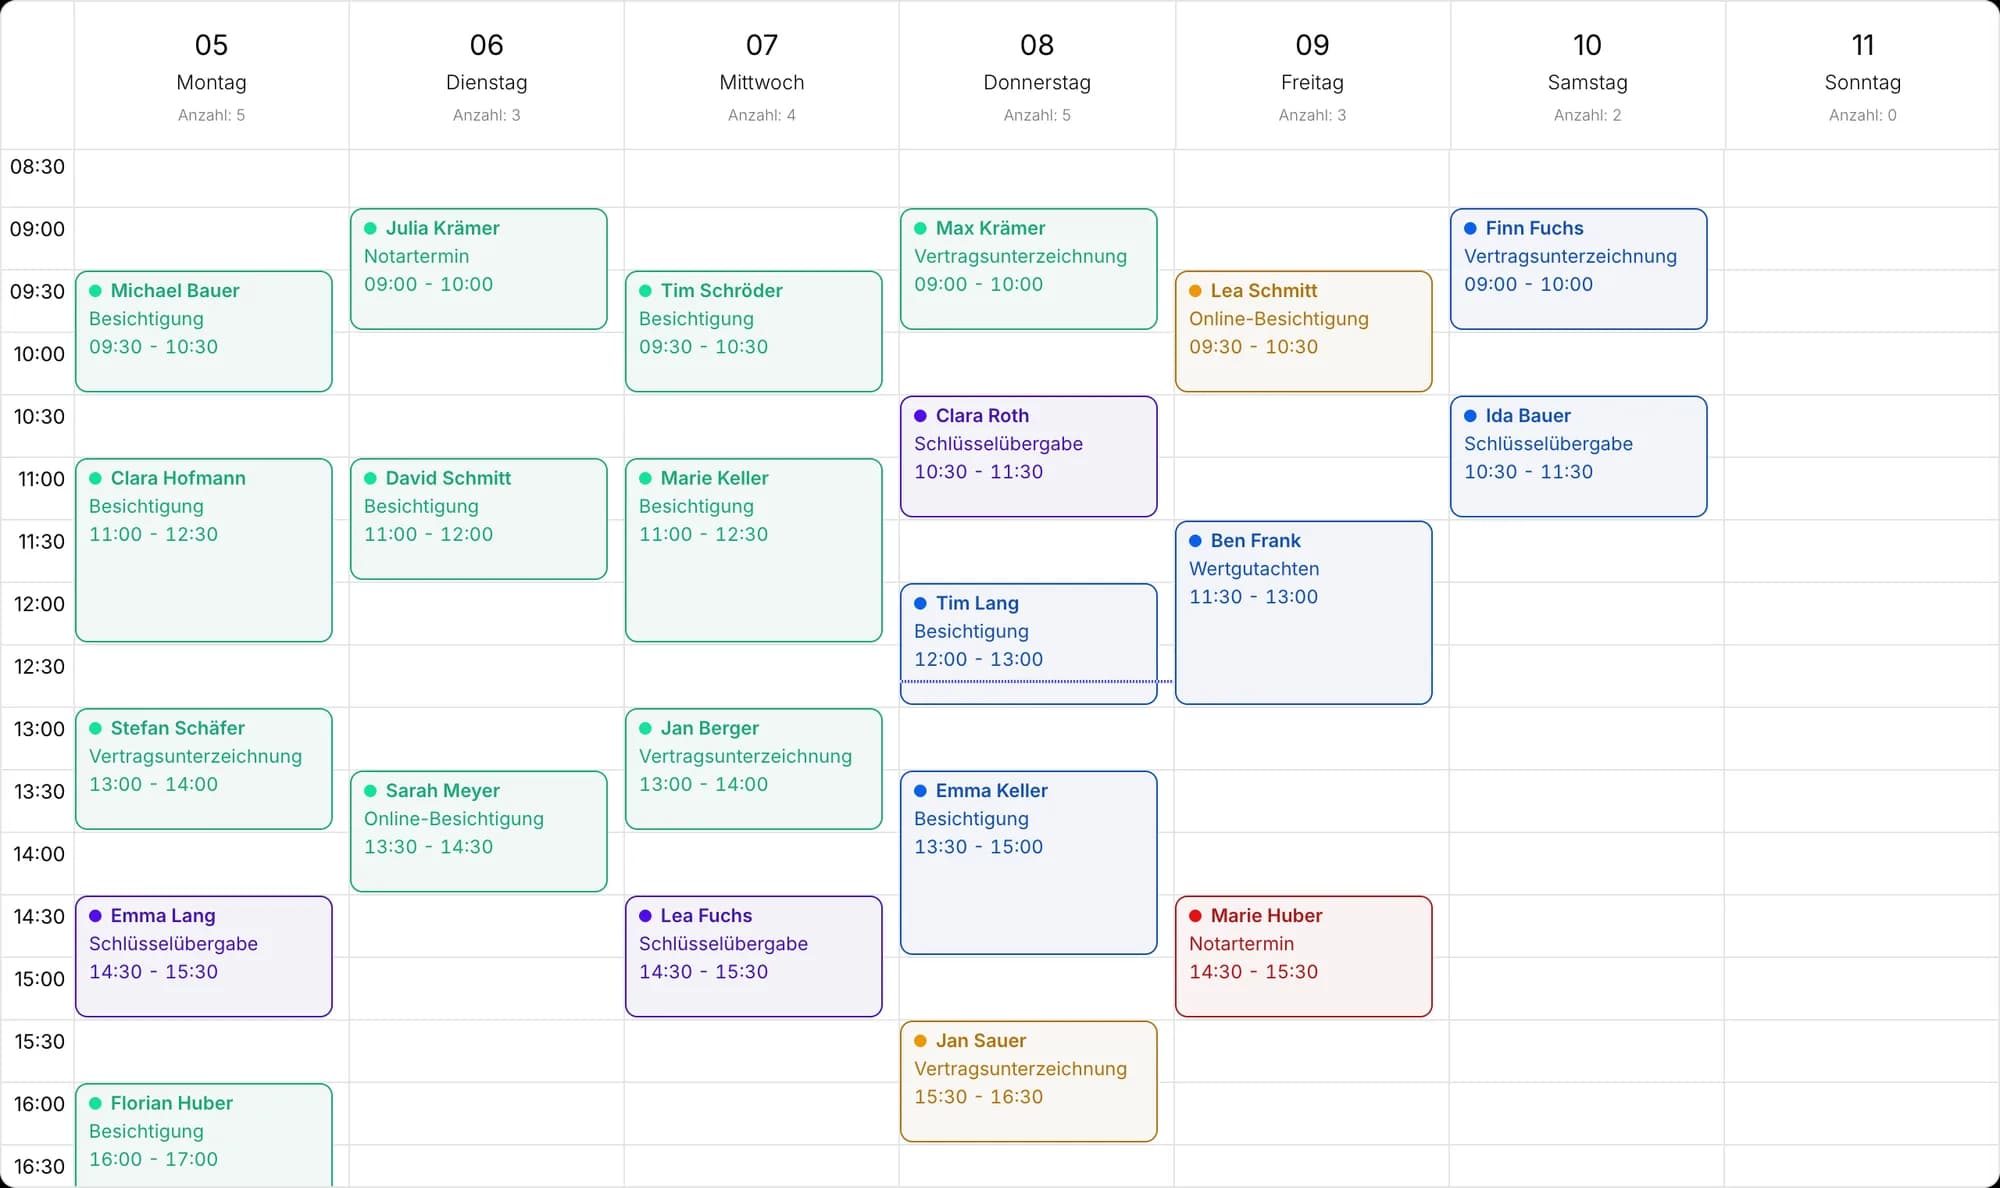2000x1188 pixels.
Task: Click the 15:30 time label
Action: coord(39,1042)
